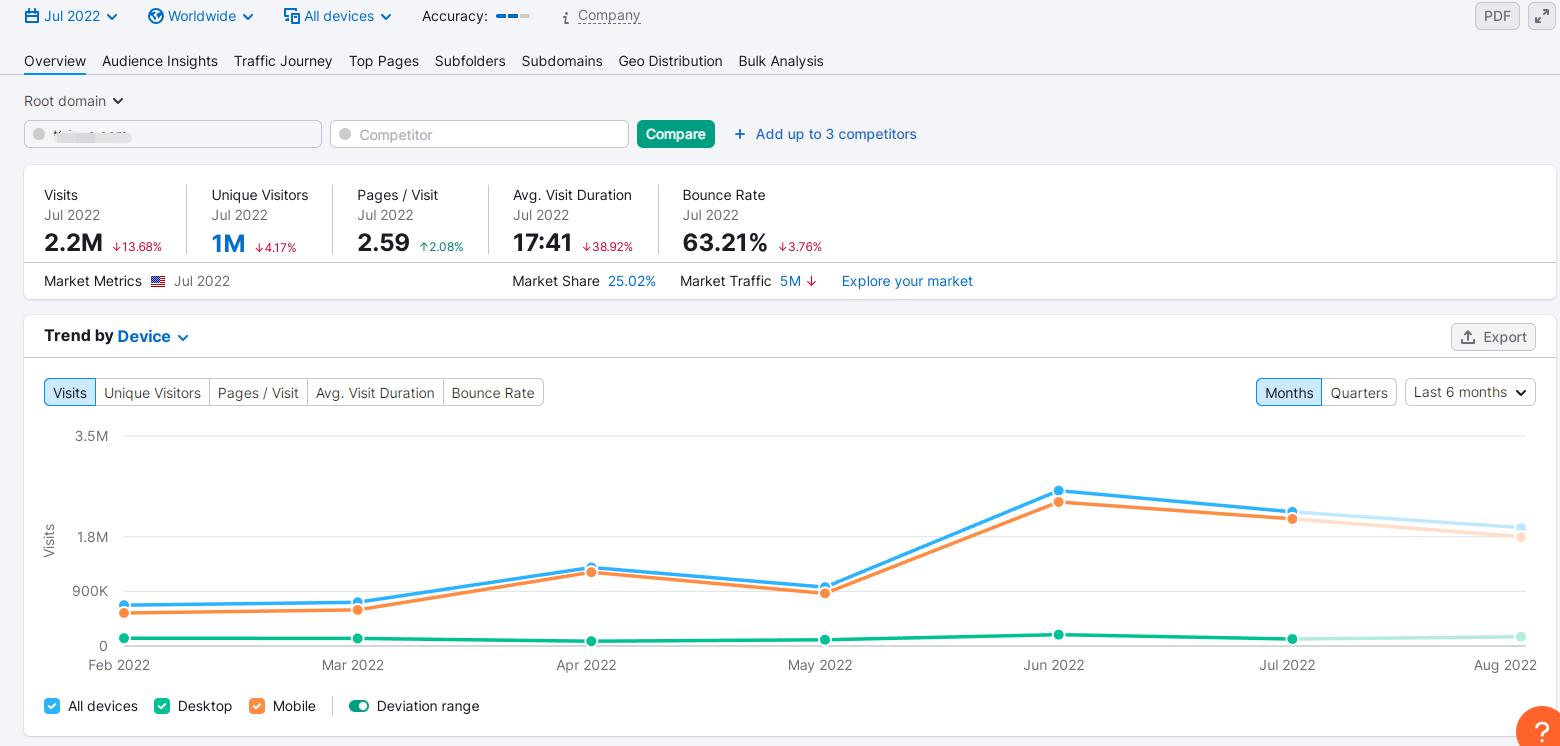This screenshot has height=746, width=1560.
Task: Expand report to fullscreen with arrows icon
Action: [x=1541, y=16]
